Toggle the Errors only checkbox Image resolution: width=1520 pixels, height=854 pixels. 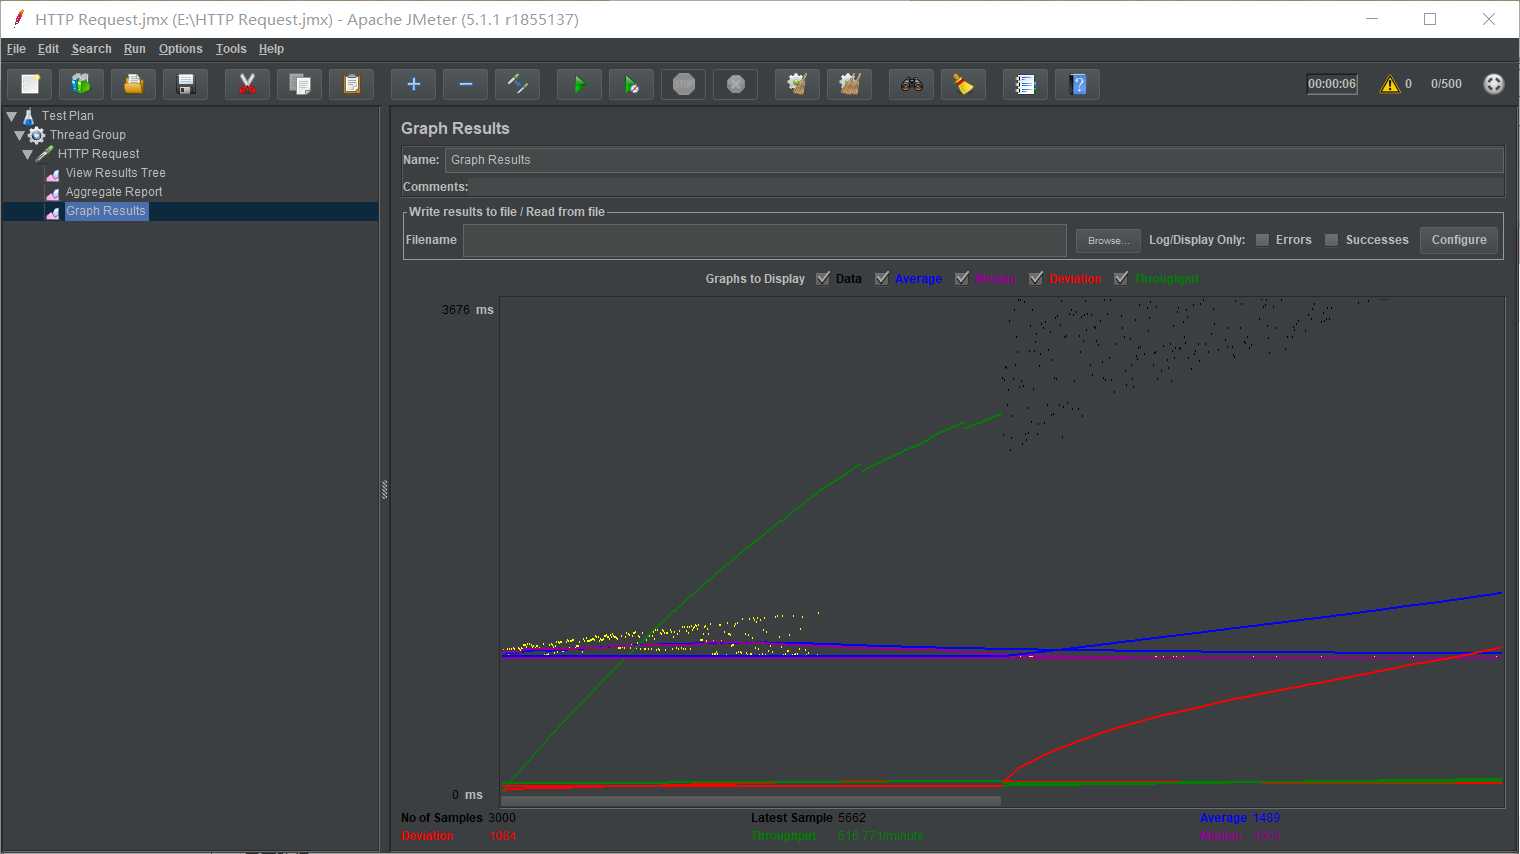(x=1263, y=240)
